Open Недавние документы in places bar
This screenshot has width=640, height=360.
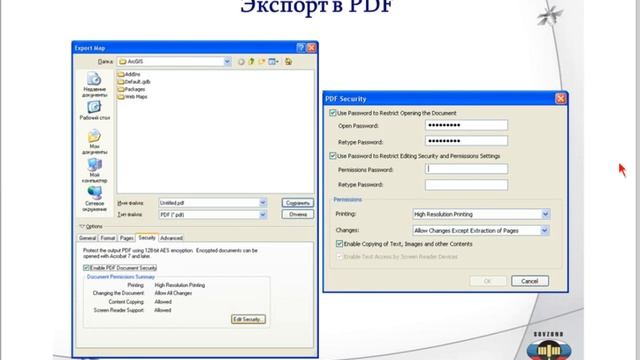[x=94, y=85]
